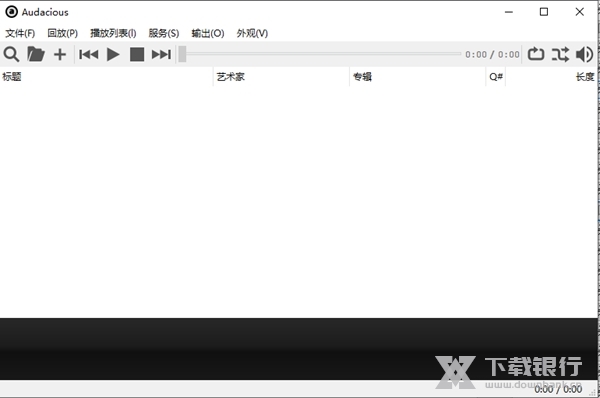Click the Q# column header
Screen dimensions: 600x398
496,77
